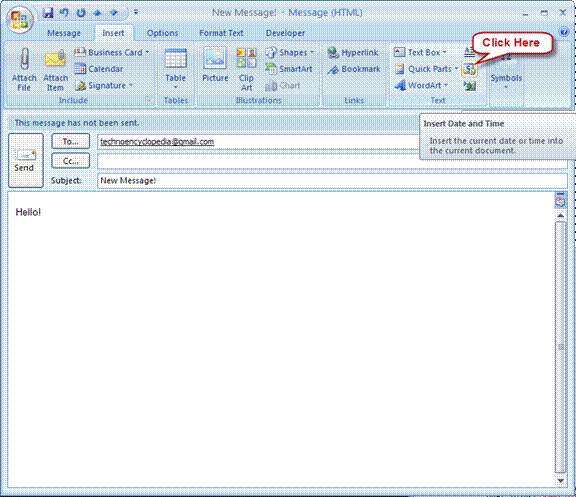Click the Attach Item envelope icon
Screen dimensions: 576x497
pyautogui.click(x=55, y=59)
